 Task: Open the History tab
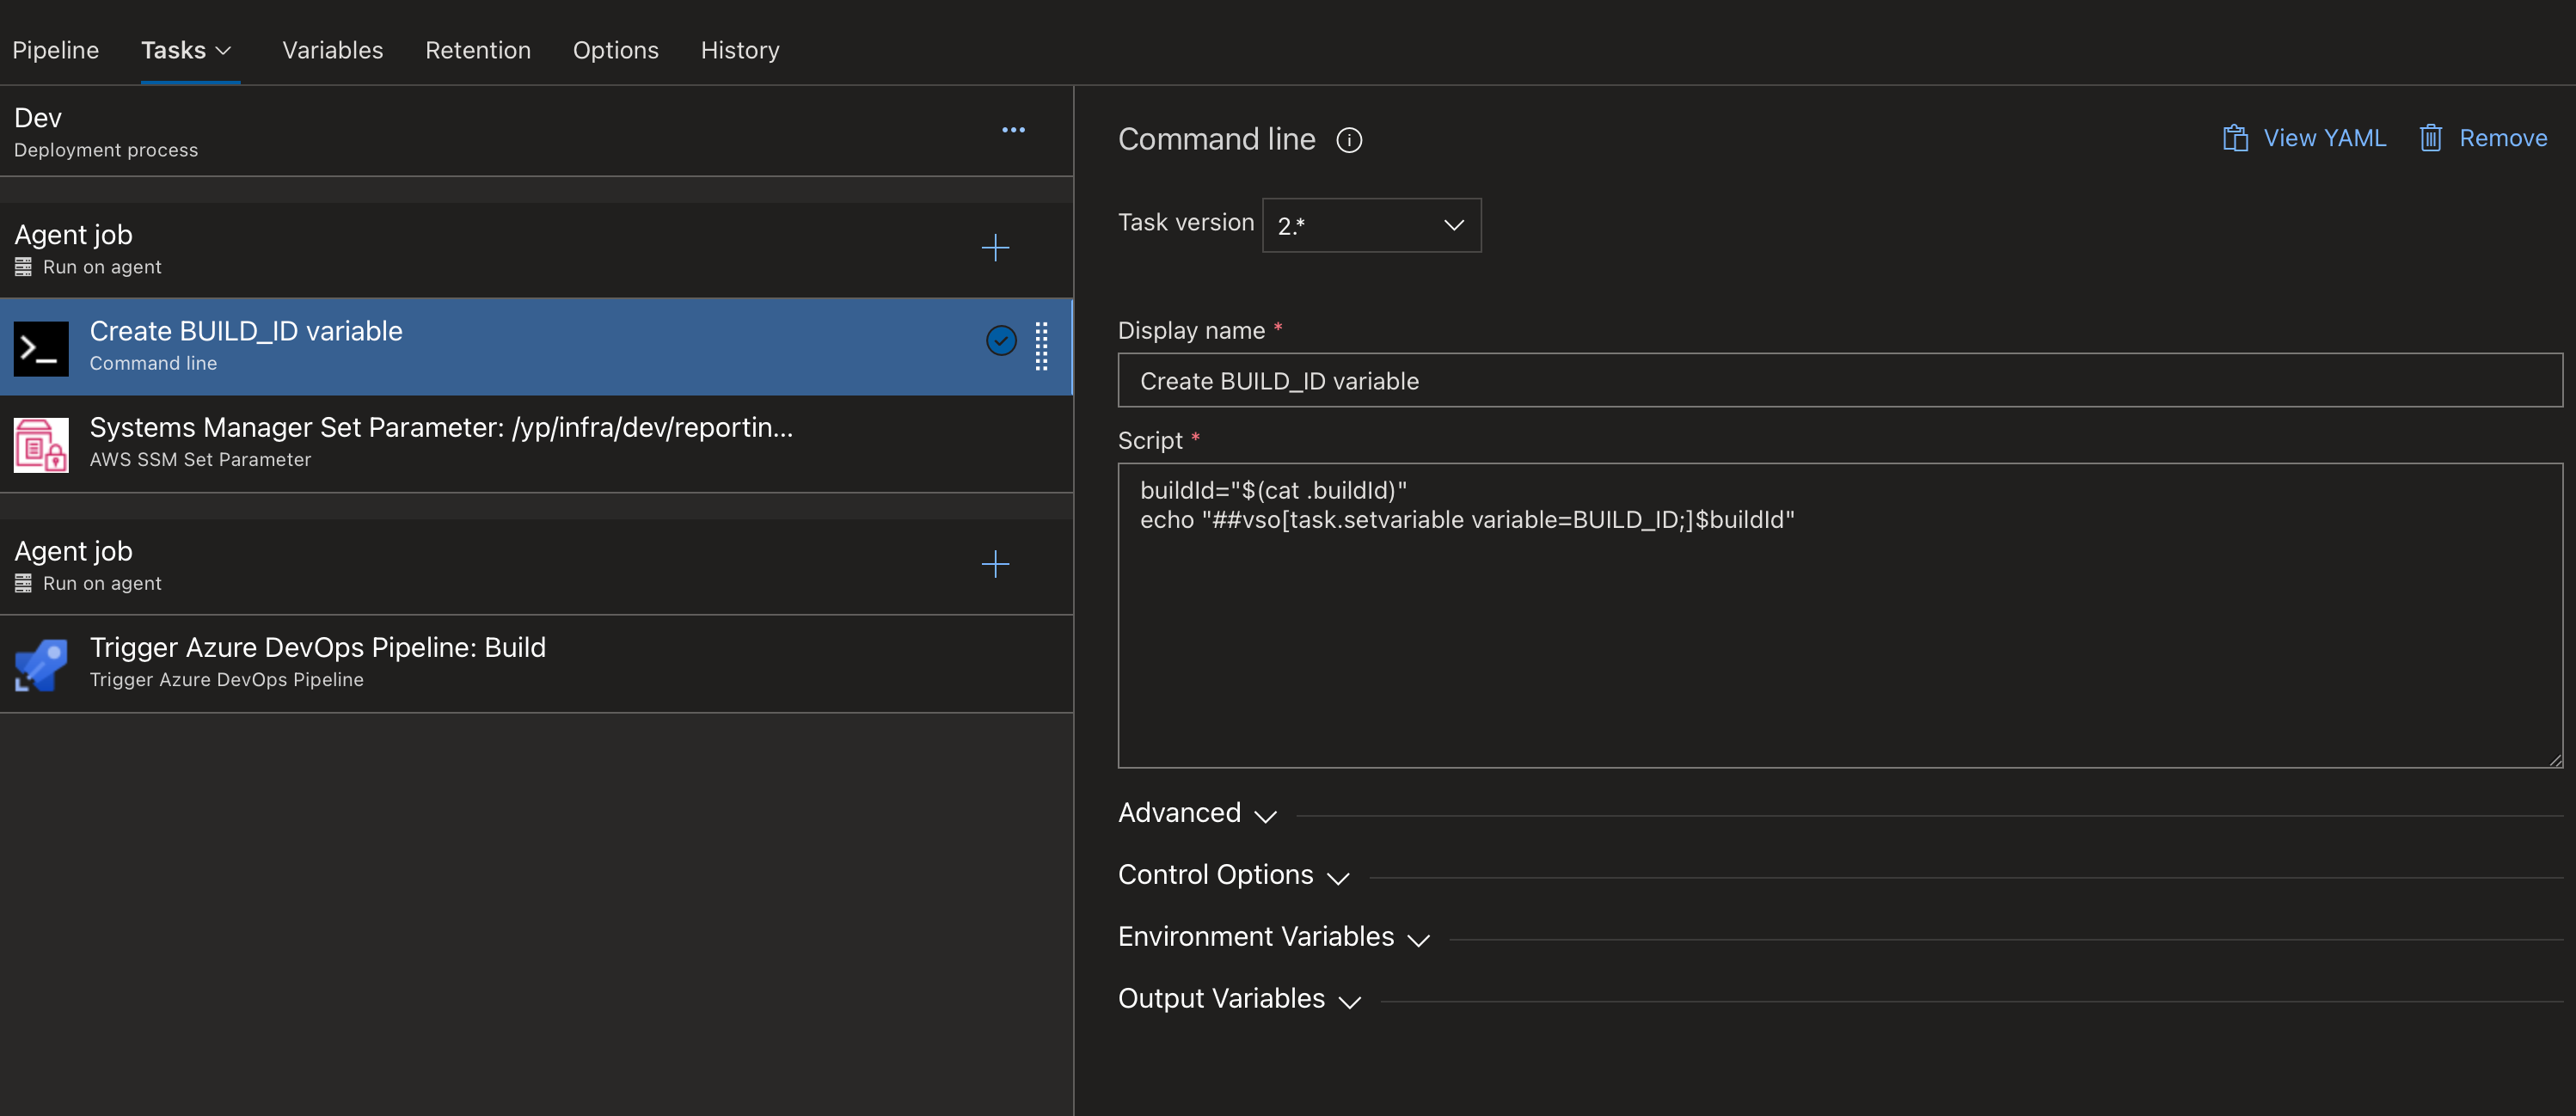(740, 50)
